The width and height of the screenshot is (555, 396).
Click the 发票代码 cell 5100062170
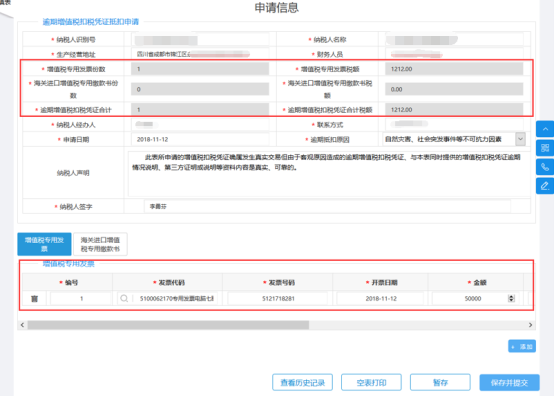175,298
